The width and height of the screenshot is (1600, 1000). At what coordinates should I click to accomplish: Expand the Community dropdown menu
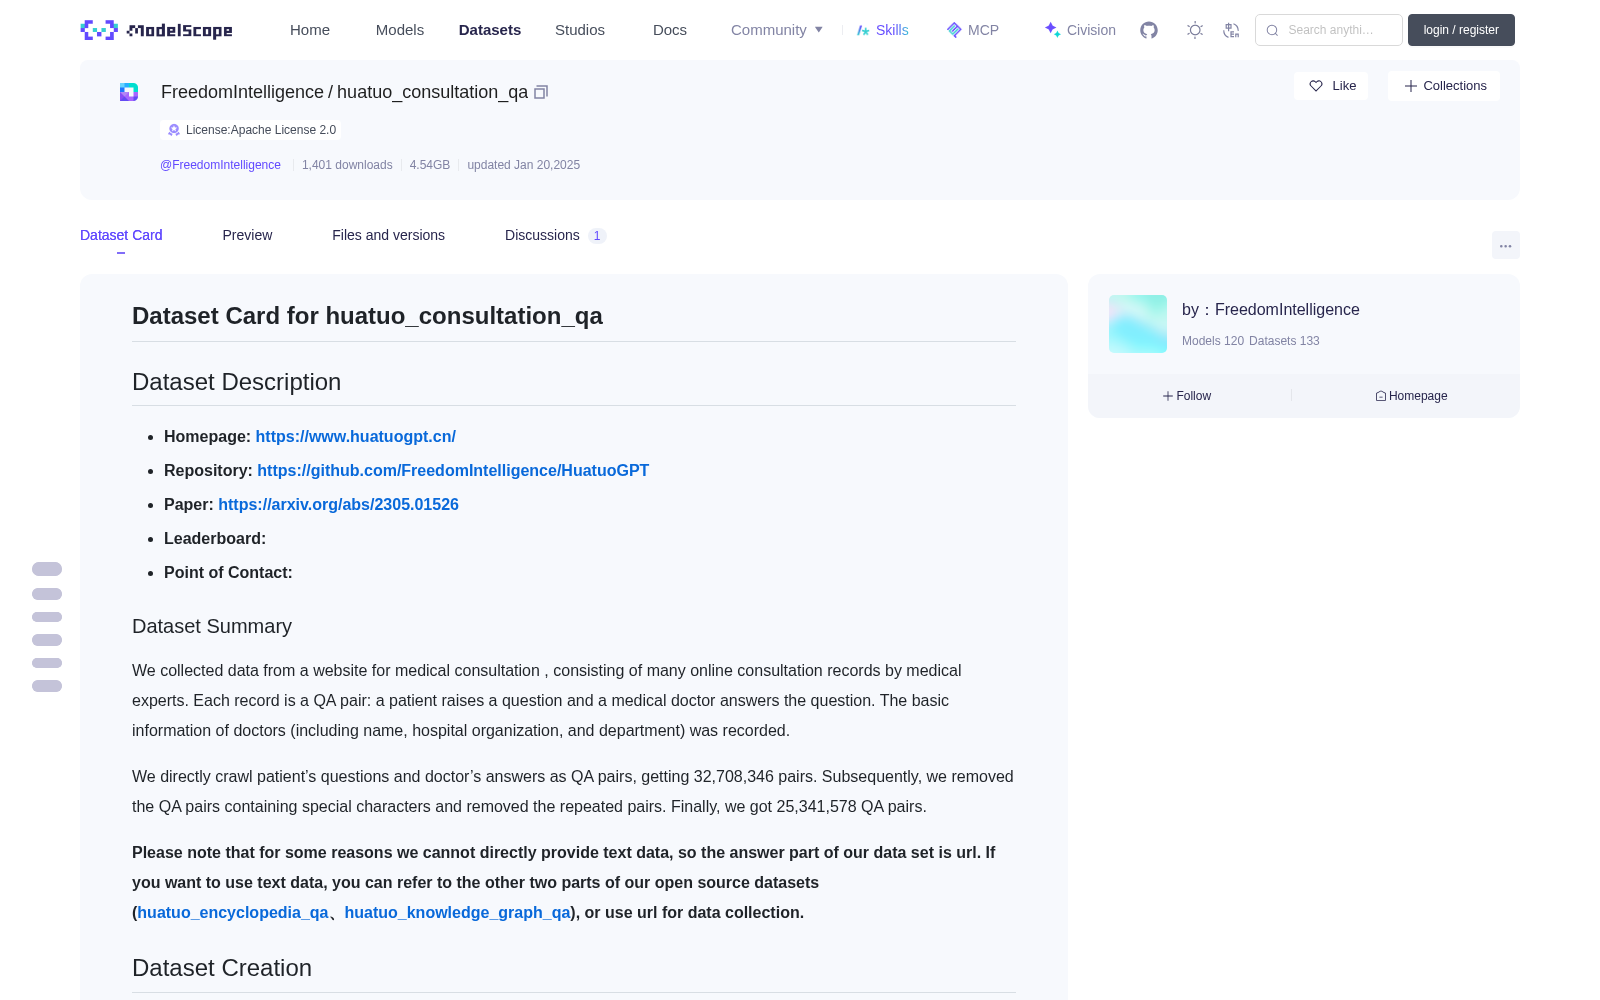777,30
